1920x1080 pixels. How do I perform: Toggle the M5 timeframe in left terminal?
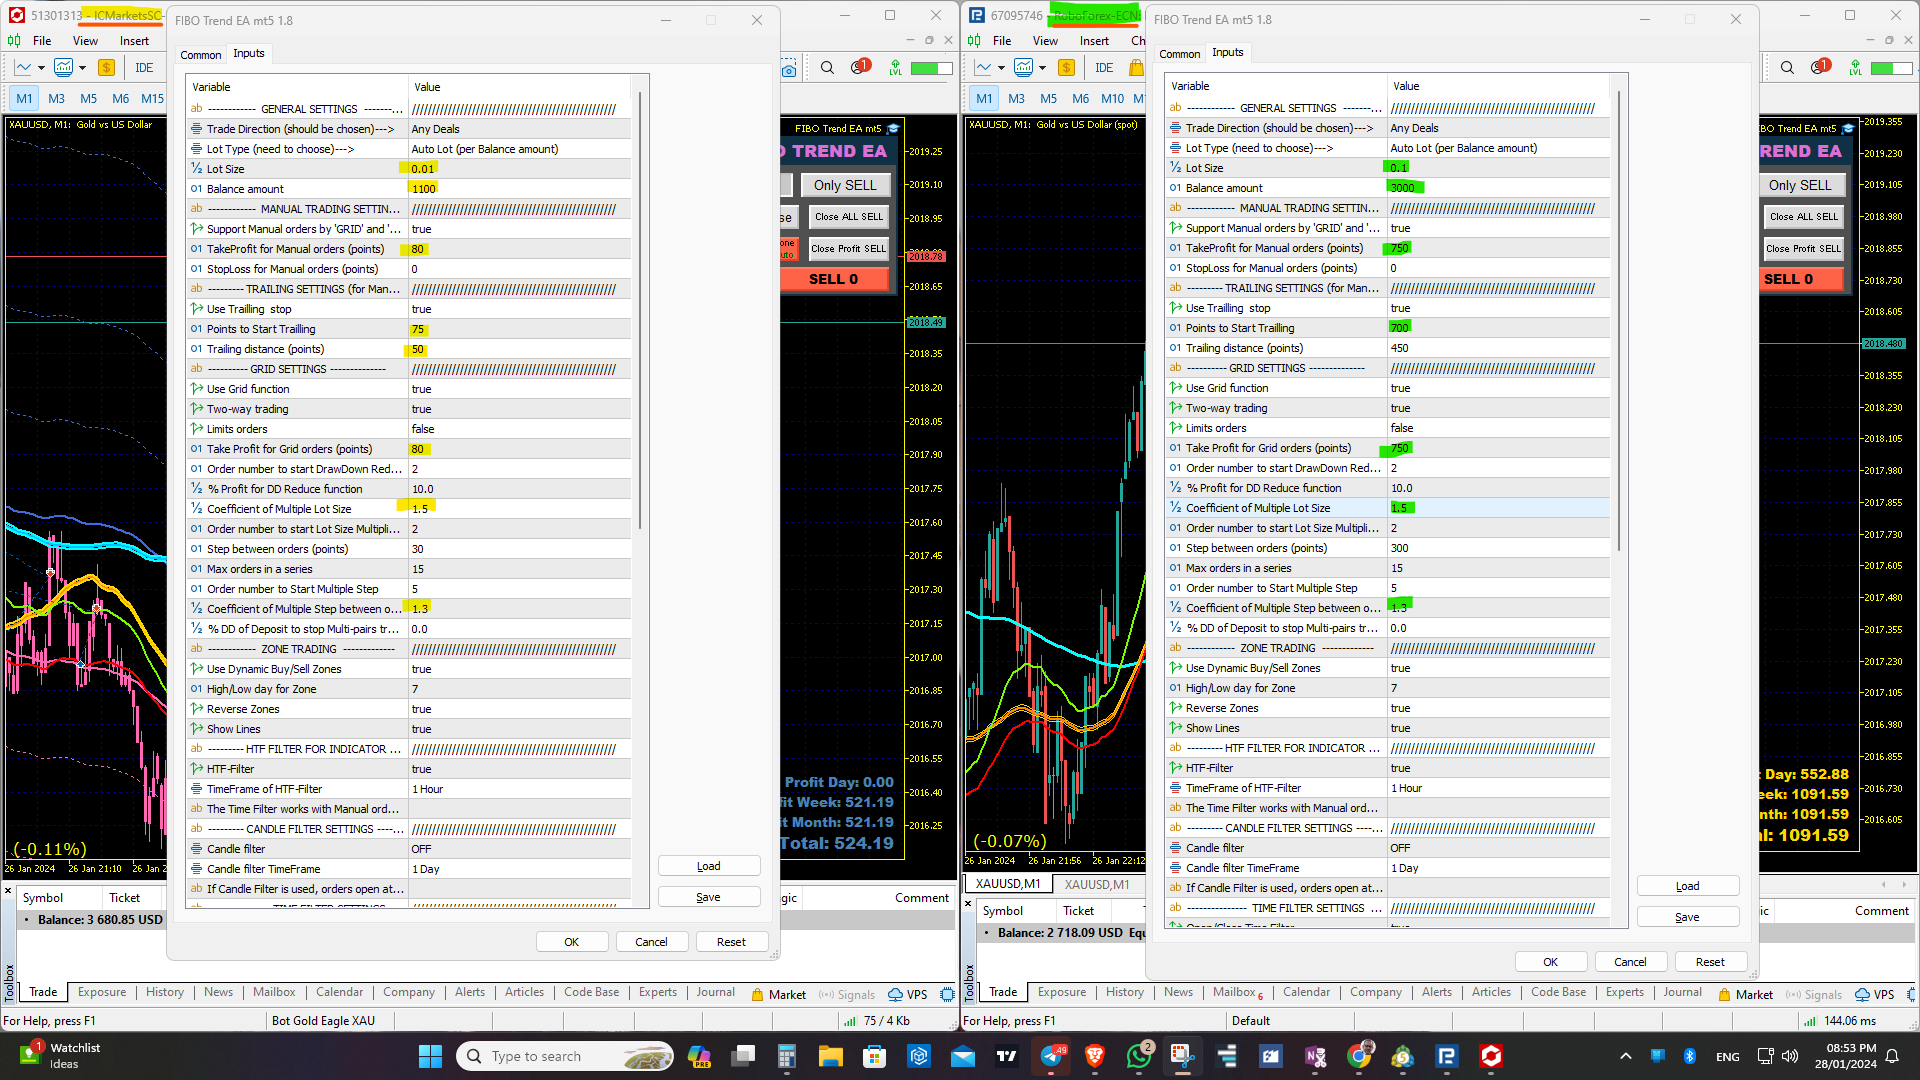(89, 98)
